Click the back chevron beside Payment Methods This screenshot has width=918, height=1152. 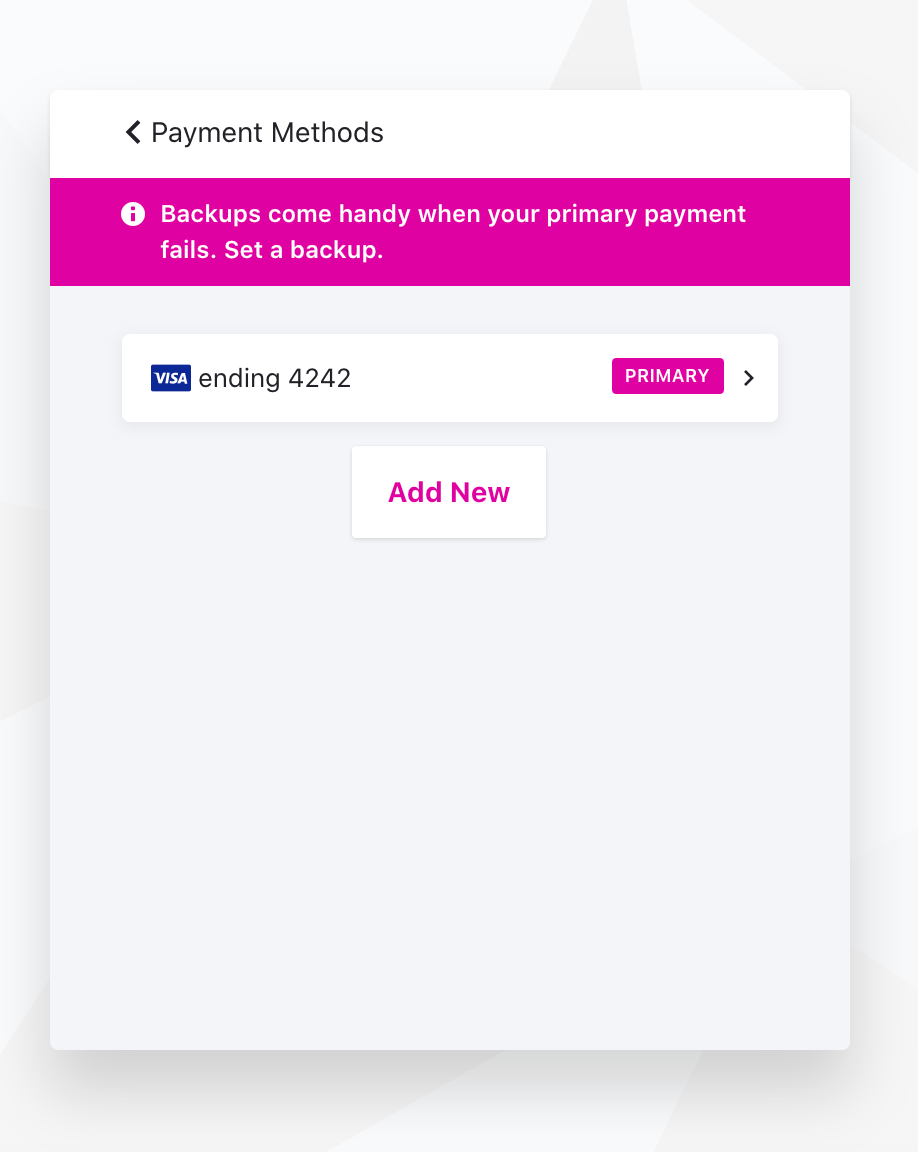click(x=133, y=133)
